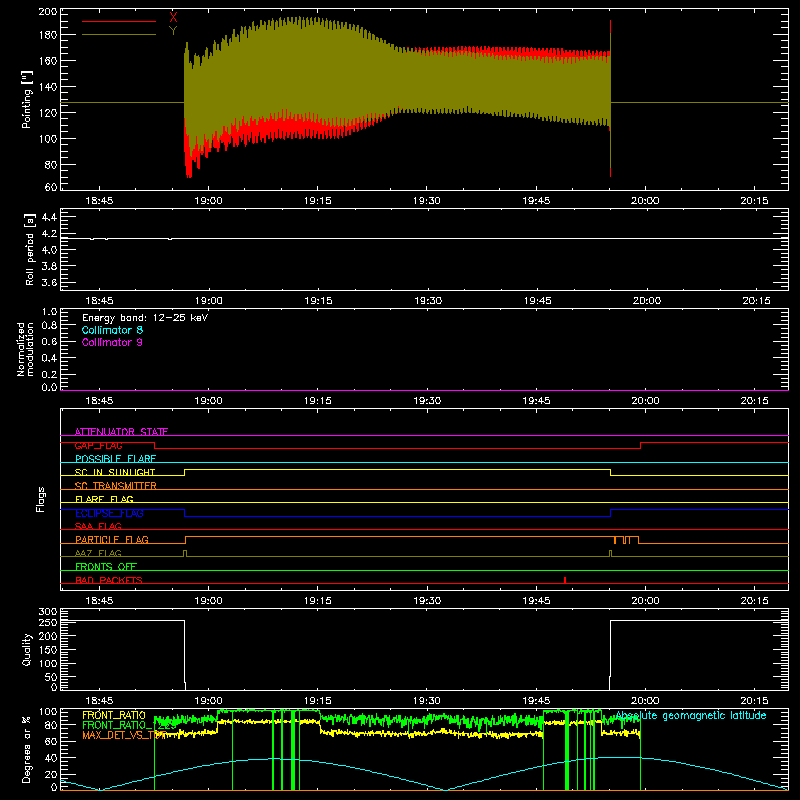
Task: Select the ATTENUATOR_STATE flag label
Action: [121, 432]
